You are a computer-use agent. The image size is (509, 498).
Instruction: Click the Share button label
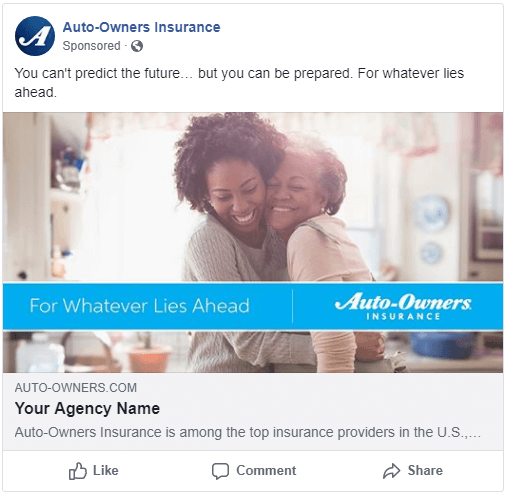pos(425,471)
